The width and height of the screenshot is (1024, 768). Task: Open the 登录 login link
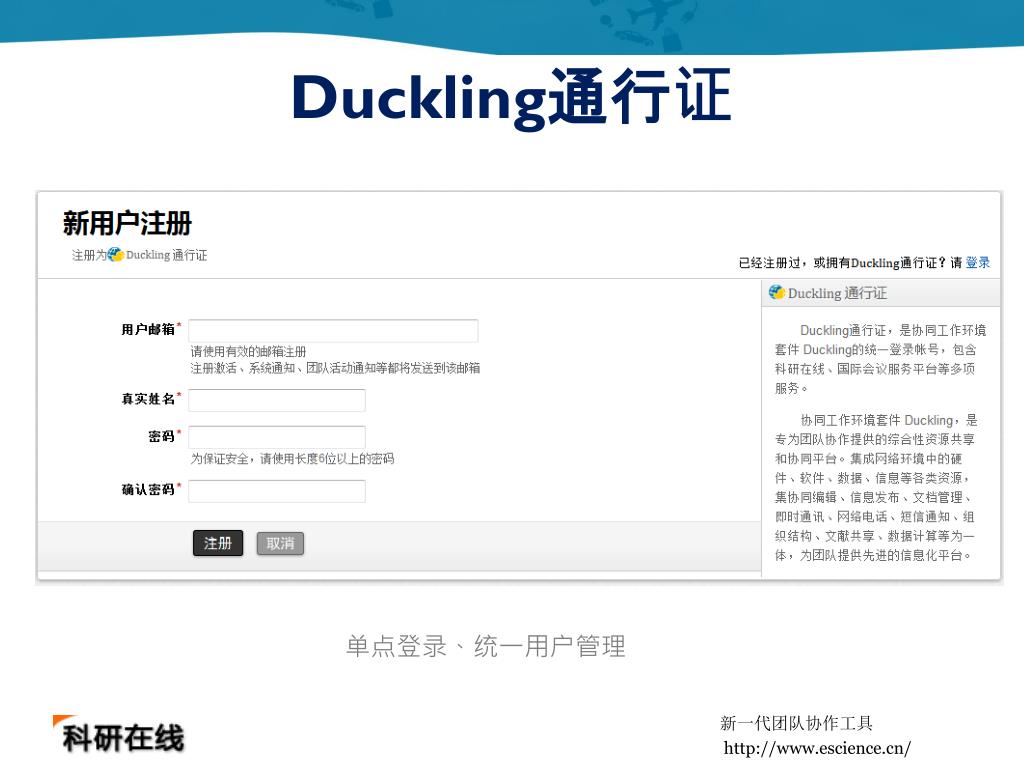pos(978,263)
